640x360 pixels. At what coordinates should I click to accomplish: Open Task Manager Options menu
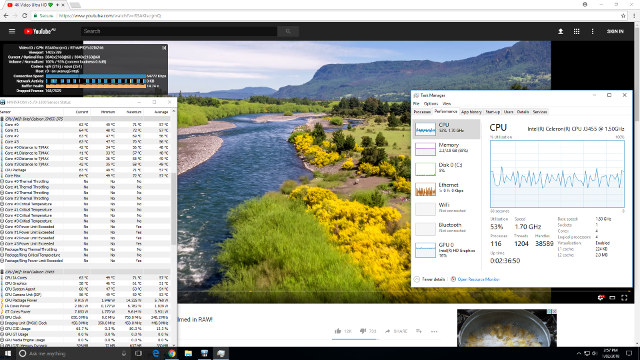click(431, 104)
